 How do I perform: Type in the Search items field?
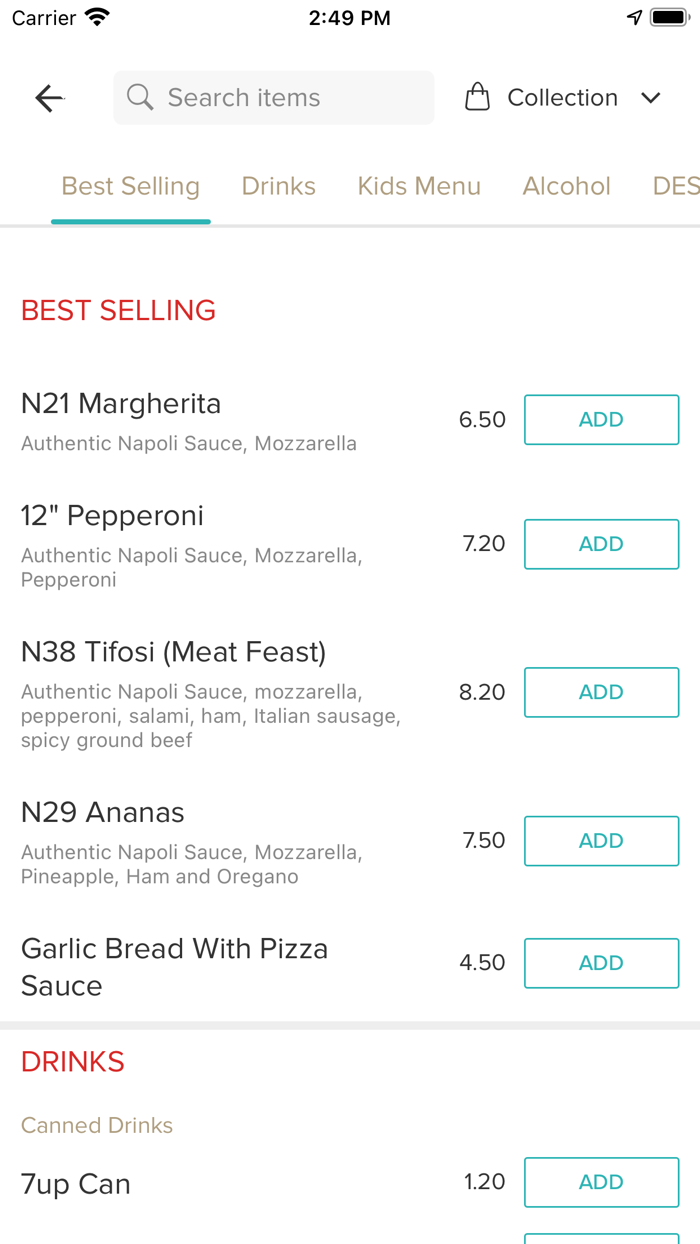click(290, 98)
